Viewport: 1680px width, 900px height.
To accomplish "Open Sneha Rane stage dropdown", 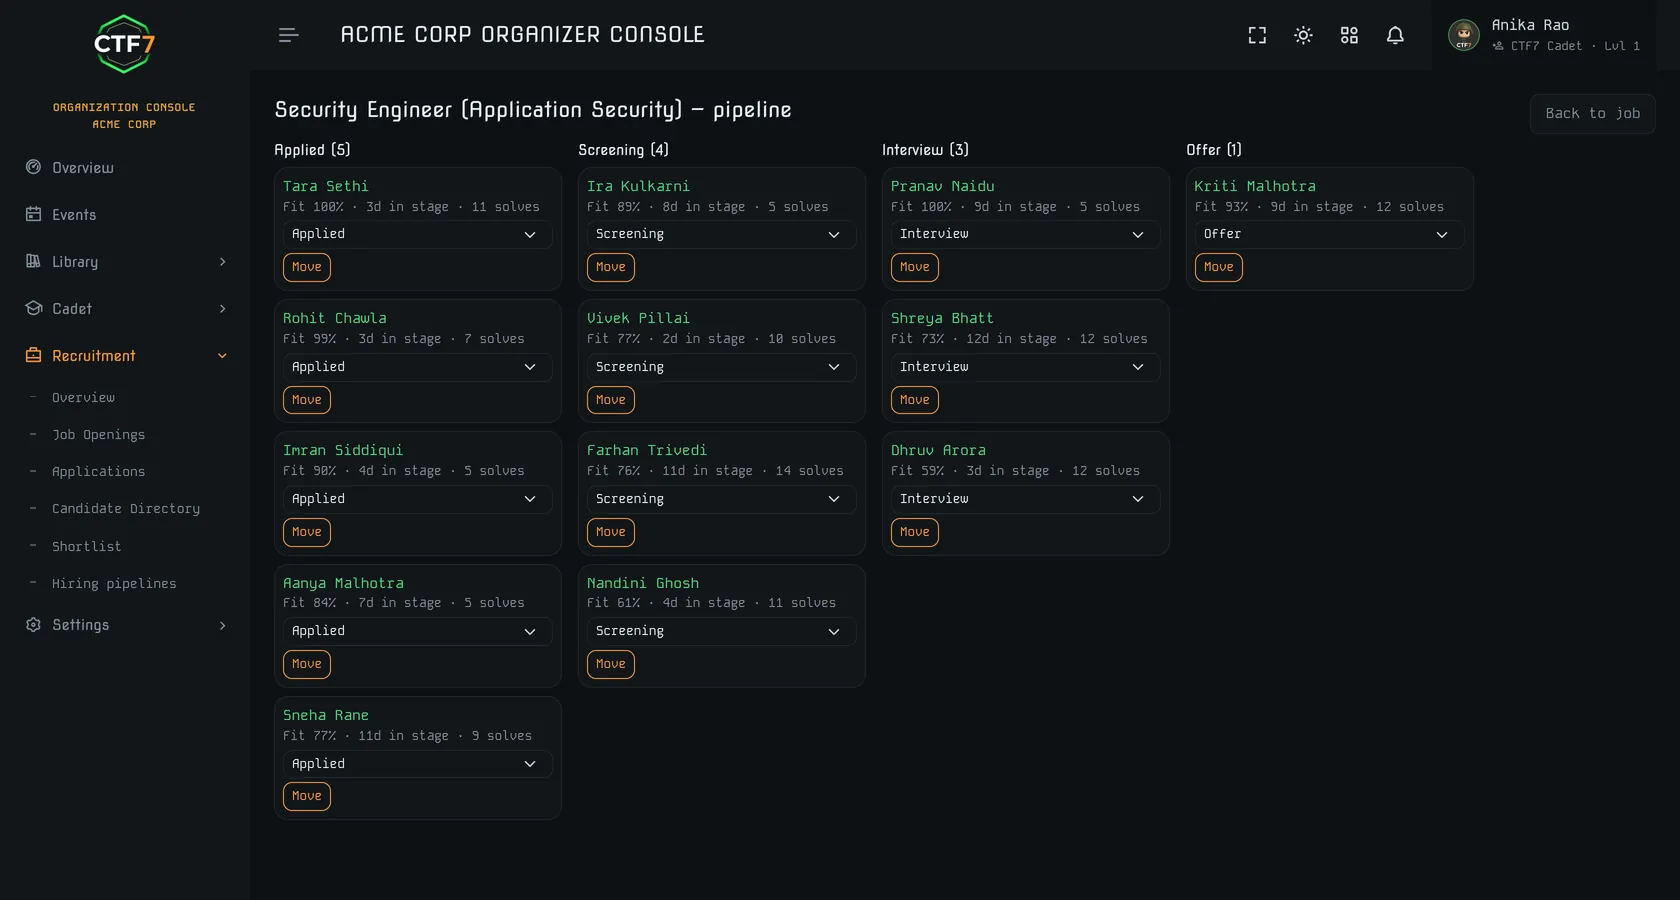I will coord(417,764).
